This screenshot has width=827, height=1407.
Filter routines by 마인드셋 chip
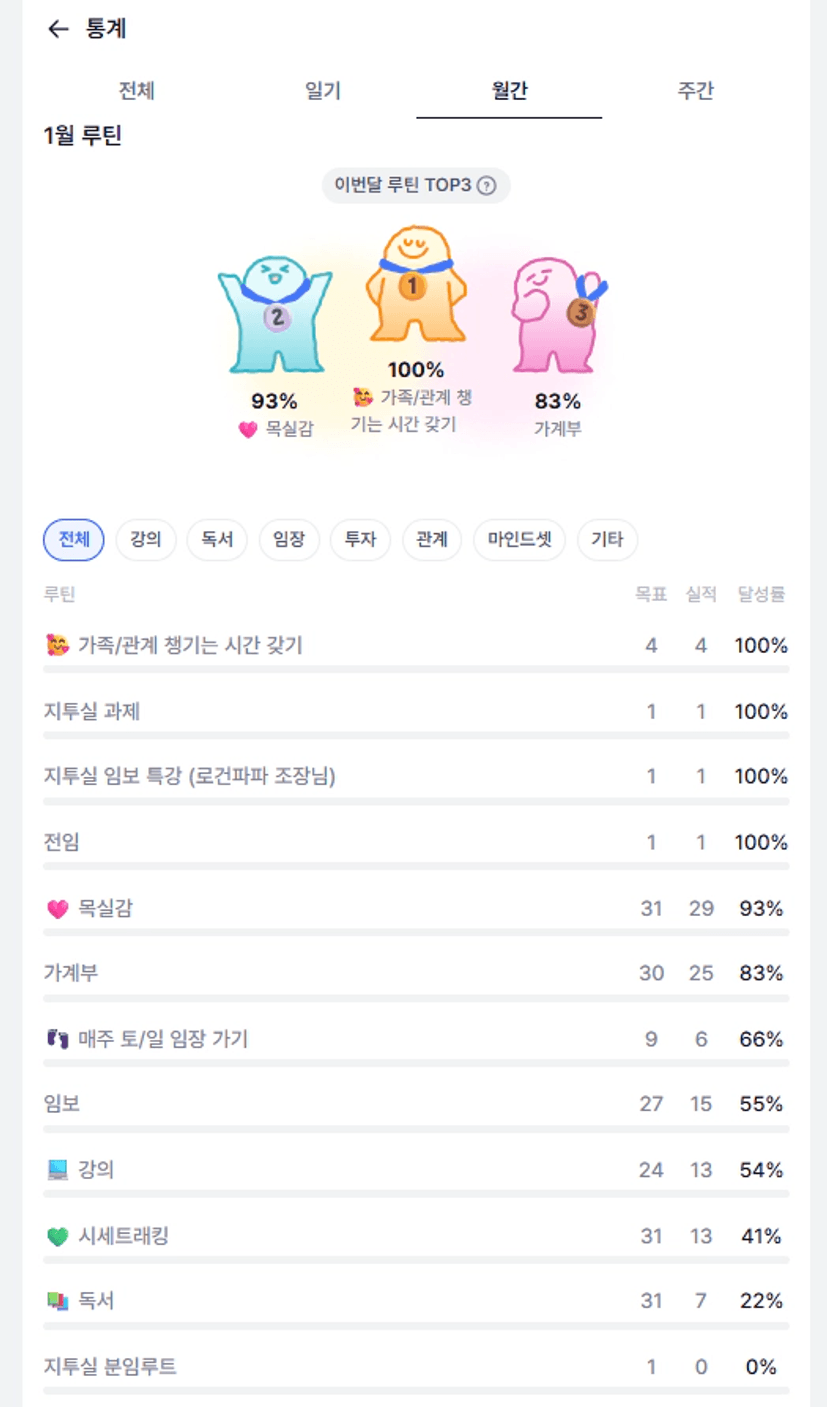[x=519, y=540]
